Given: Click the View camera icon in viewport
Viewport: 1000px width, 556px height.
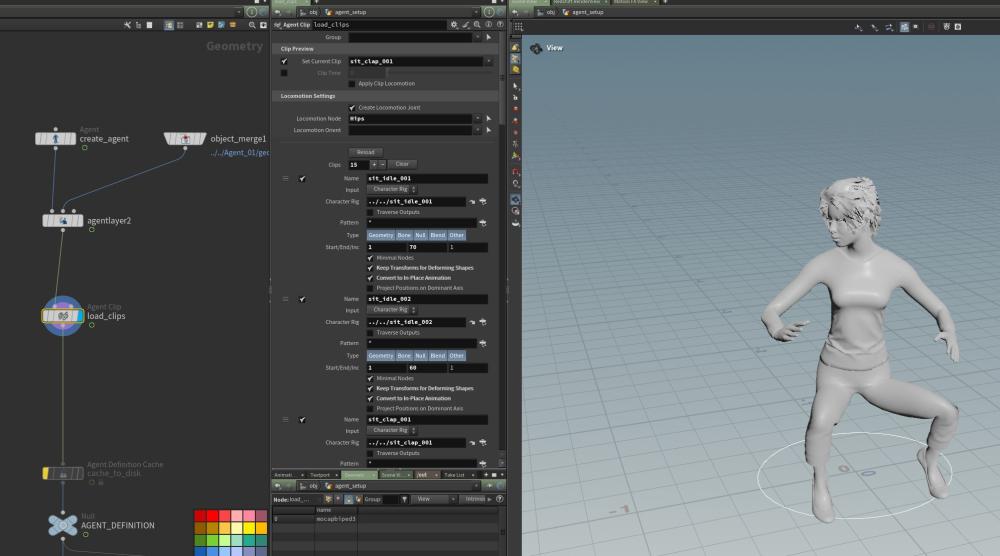Looking at the screenshot, I should [536, 47].
